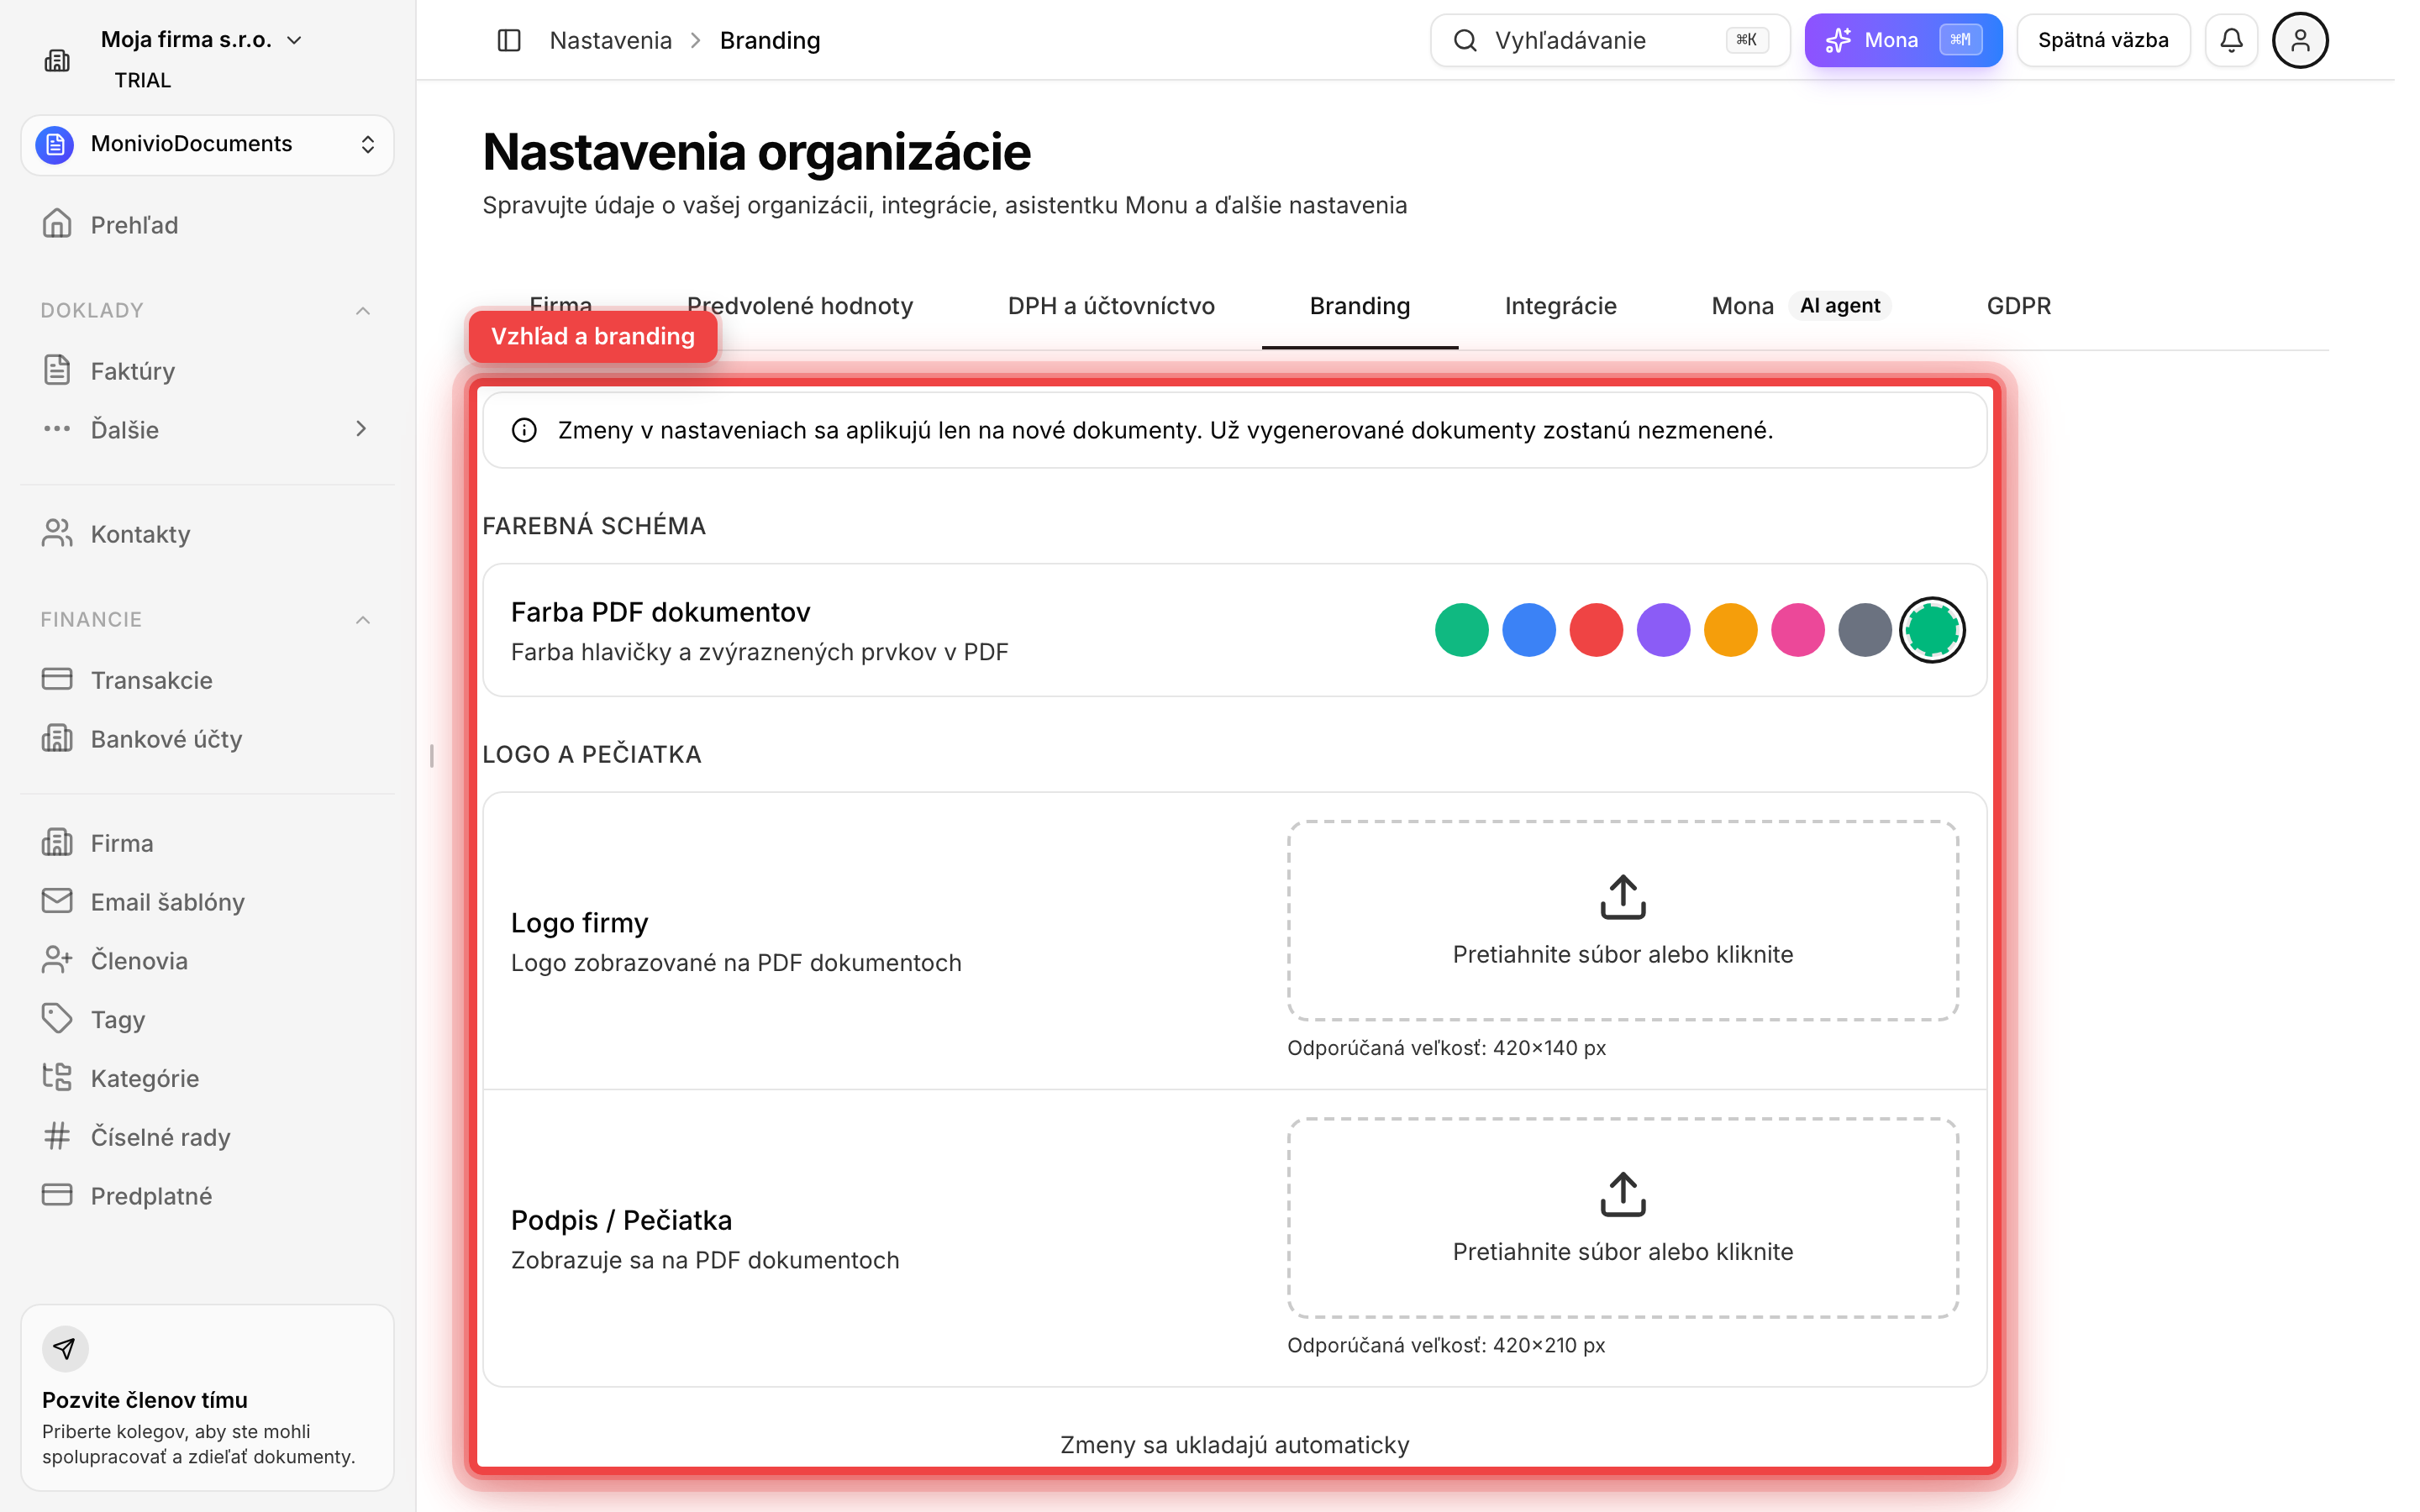Click the search magnifier icon

click(x=1465, y=40)
